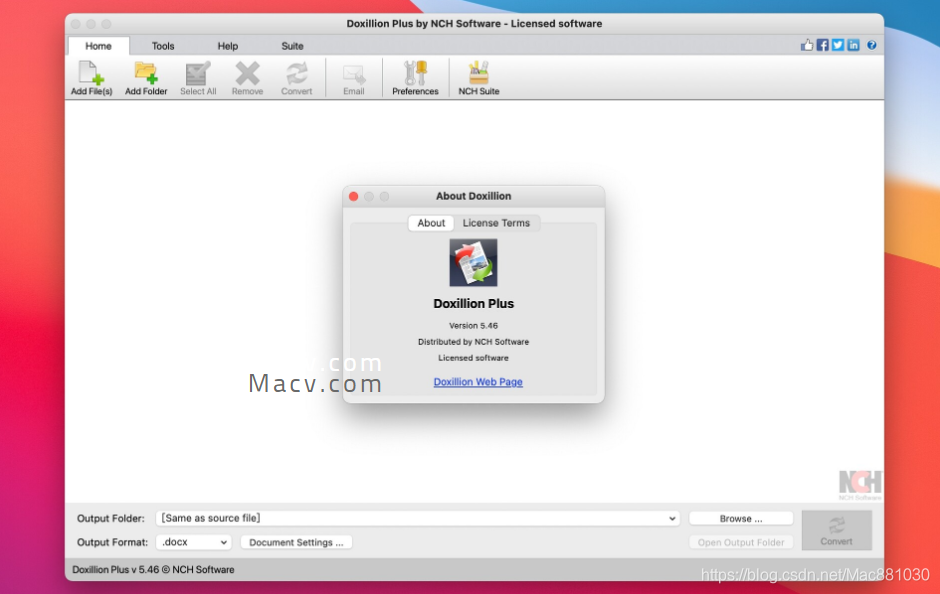
Task: Click the status bar text Doxillion Plus v 5.46
Action: [x=153, y=569]
